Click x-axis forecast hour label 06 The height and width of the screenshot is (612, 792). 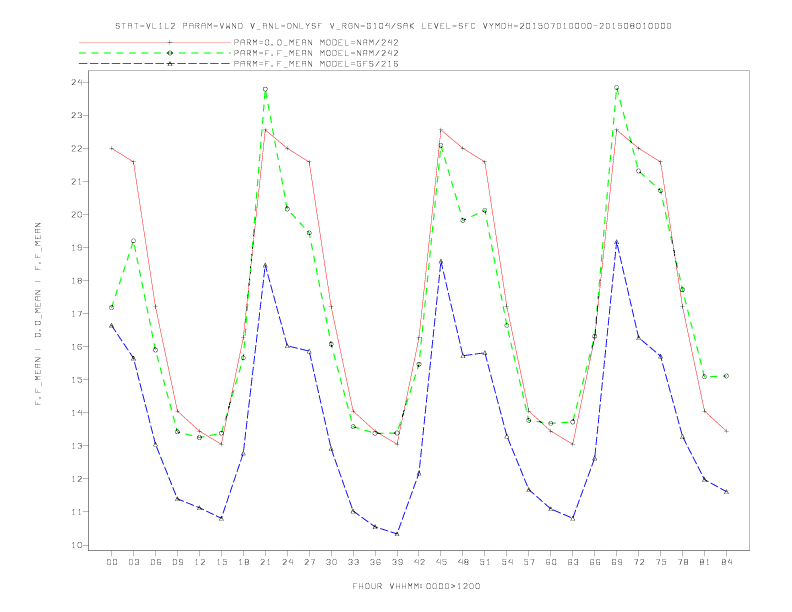pyautogui.click(x=156, y=562)
